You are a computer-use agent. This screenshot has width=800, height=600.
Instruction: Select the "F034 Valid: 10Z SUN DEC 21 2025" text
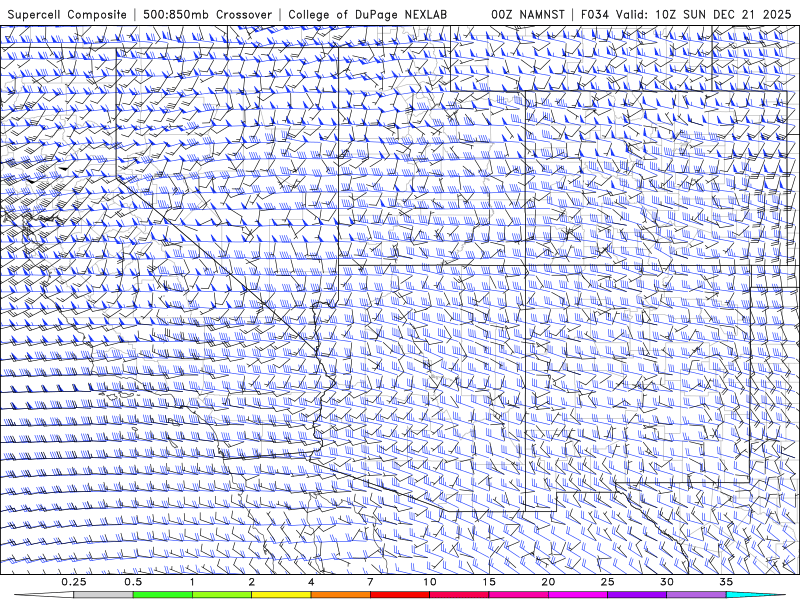pyautogui.click(x=686, y=15)
